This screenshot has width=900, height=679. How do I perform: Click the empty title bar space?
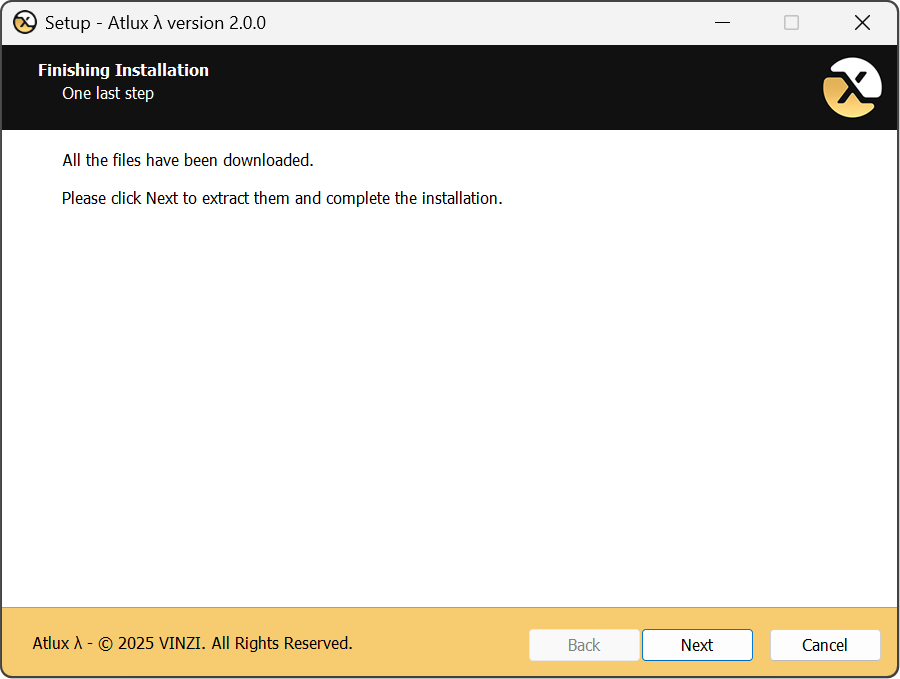[x=480, y=22]
